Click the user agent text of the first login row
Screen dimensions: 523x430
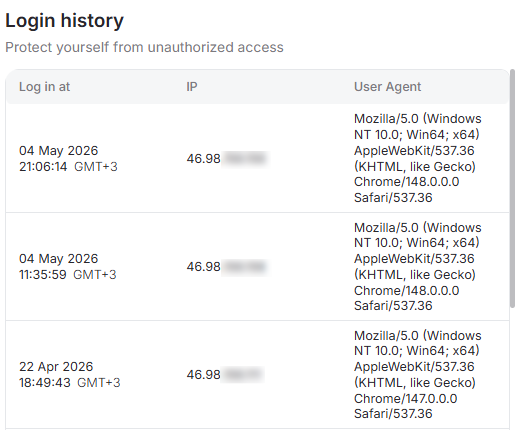point(418,158)
